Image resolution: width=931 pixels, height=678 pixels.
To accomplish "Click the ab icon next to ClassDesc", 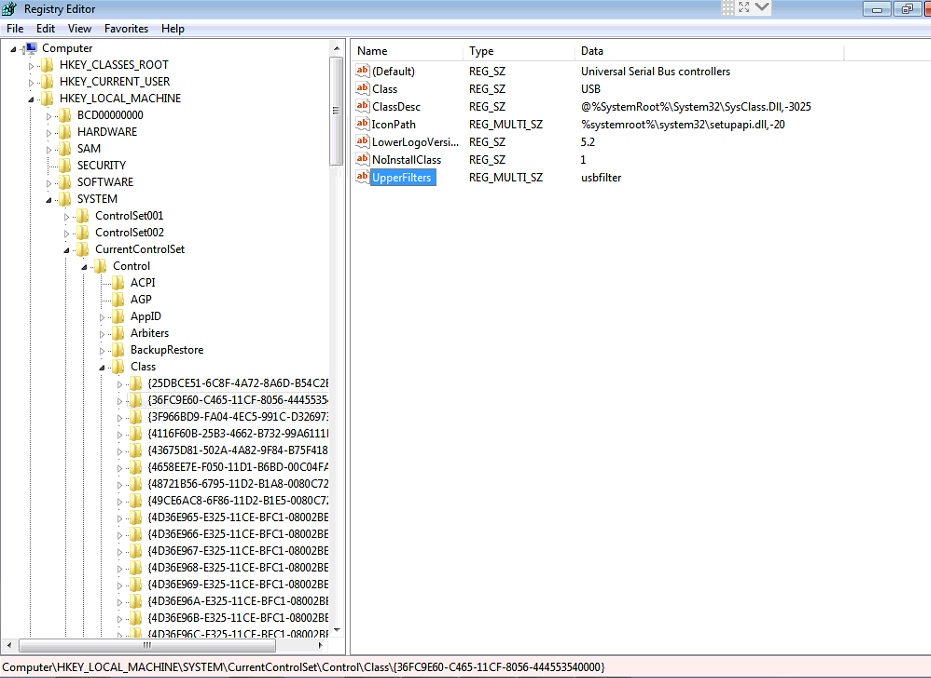I will (362, 106).
